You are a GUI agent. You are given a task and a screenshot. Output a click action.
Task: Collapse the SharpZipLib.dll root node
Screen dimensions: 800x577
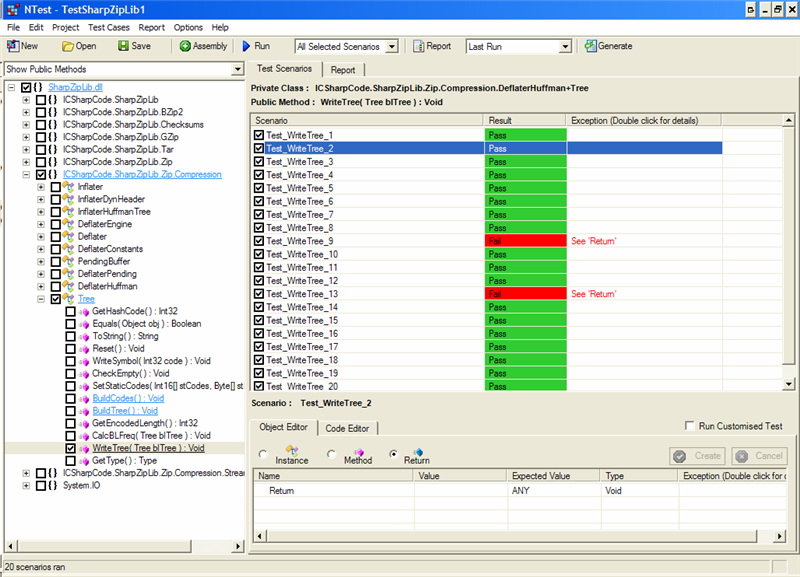12,87
